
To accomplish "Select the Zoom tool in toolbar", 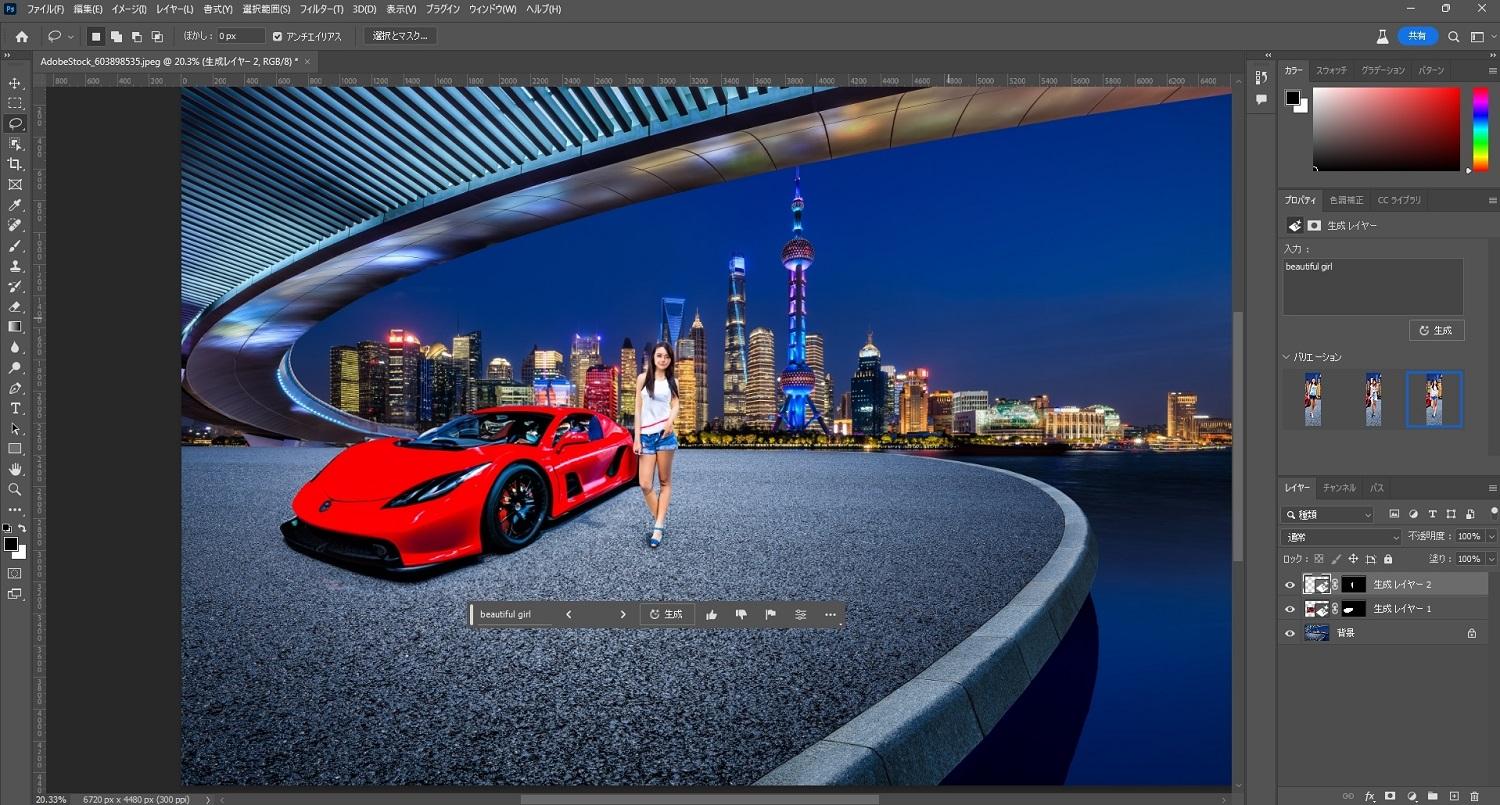I will 15,489.
